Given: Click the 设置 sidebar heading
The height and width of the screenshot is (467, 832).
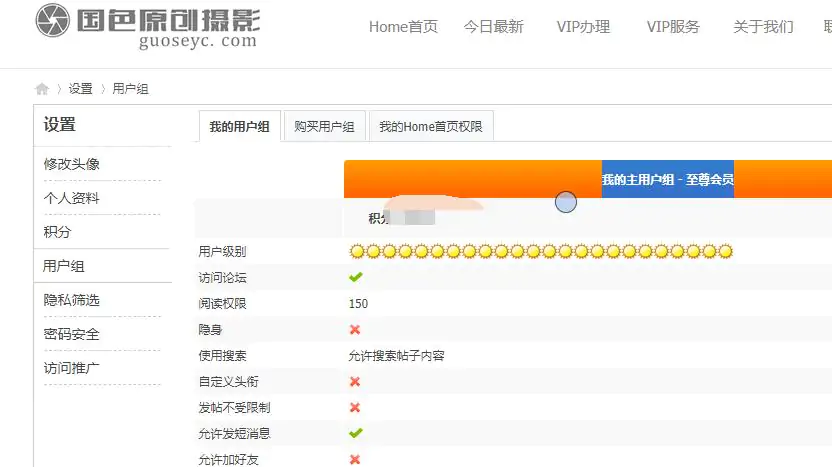Looking at the screenshot, I should click(59, 125).
